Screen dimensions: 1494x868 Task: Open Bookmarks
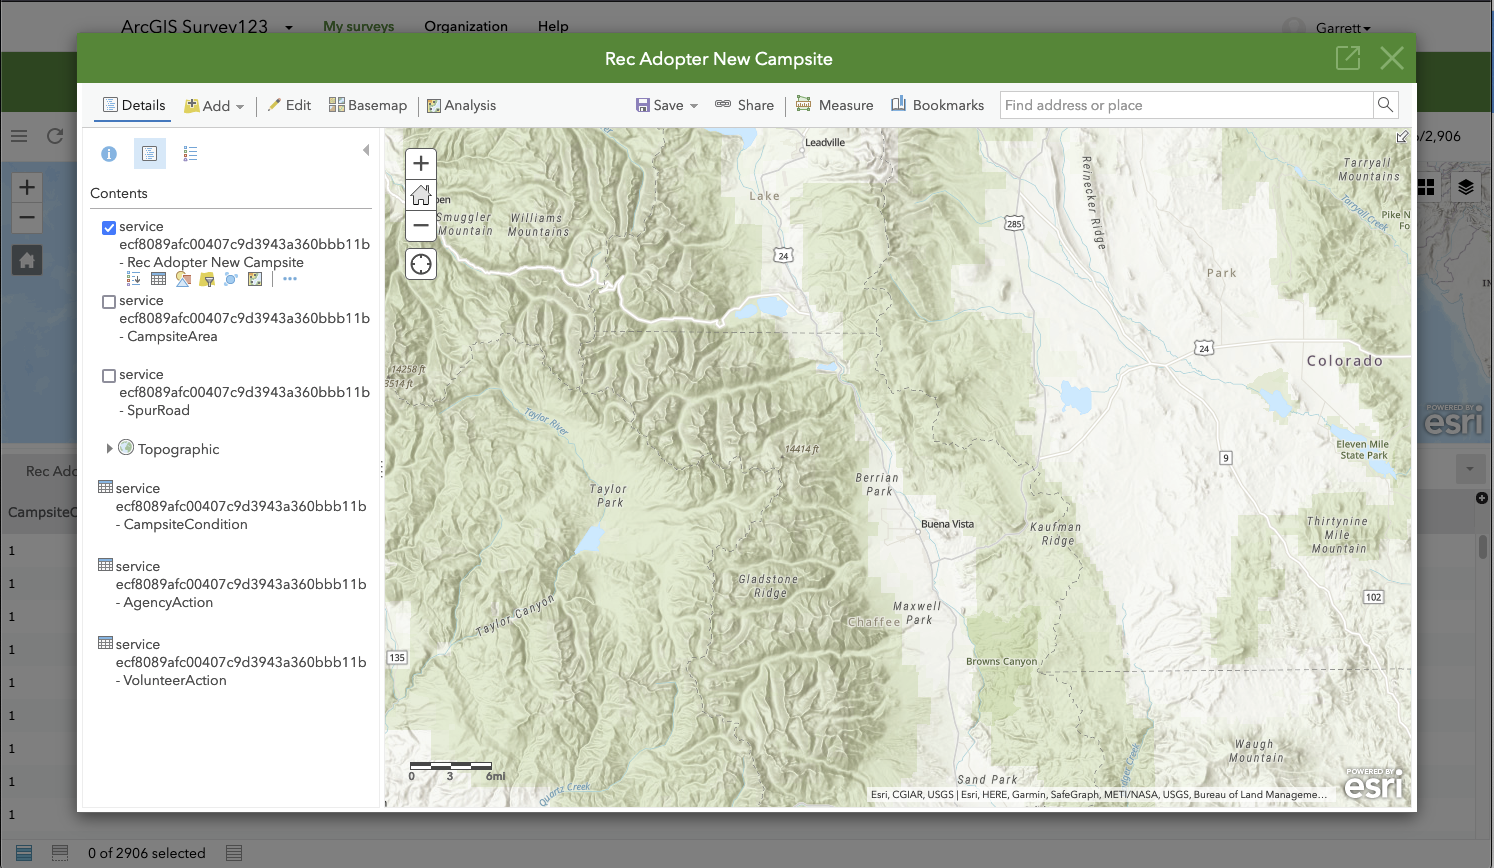click(937, 105)
